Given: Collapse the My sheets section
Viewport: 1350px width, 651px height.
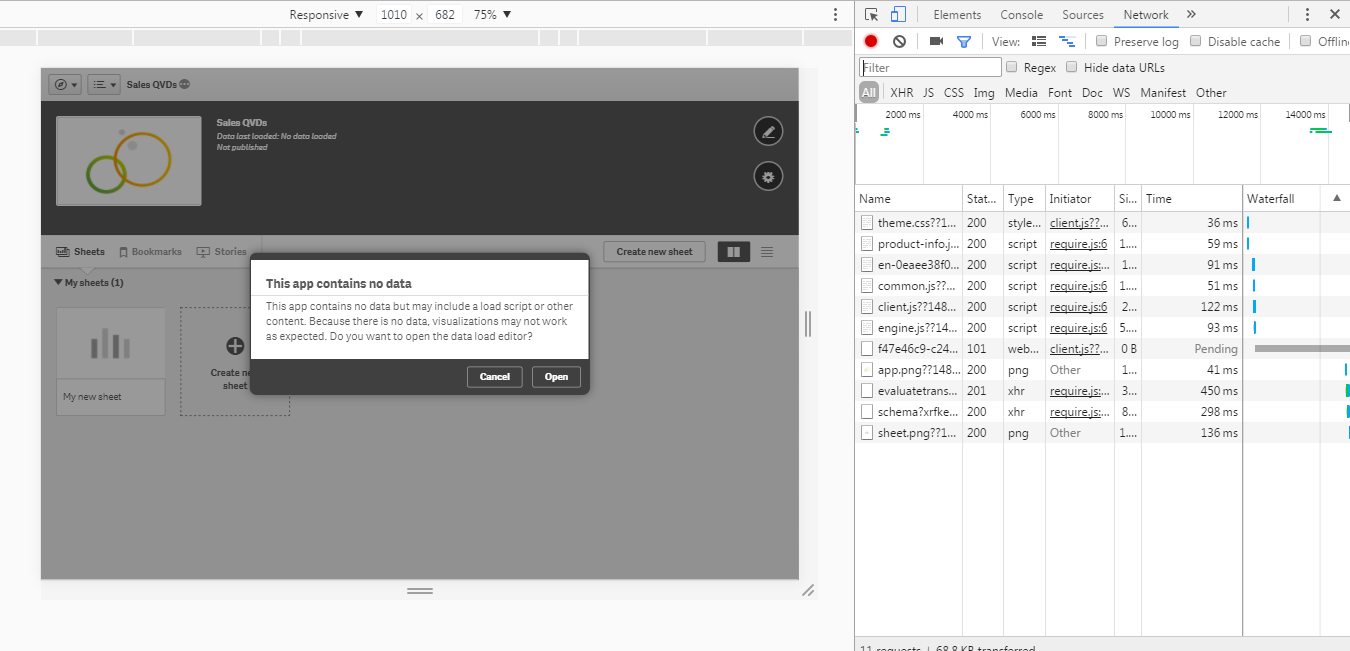Looking at the screenshot, I should [58, 282].
